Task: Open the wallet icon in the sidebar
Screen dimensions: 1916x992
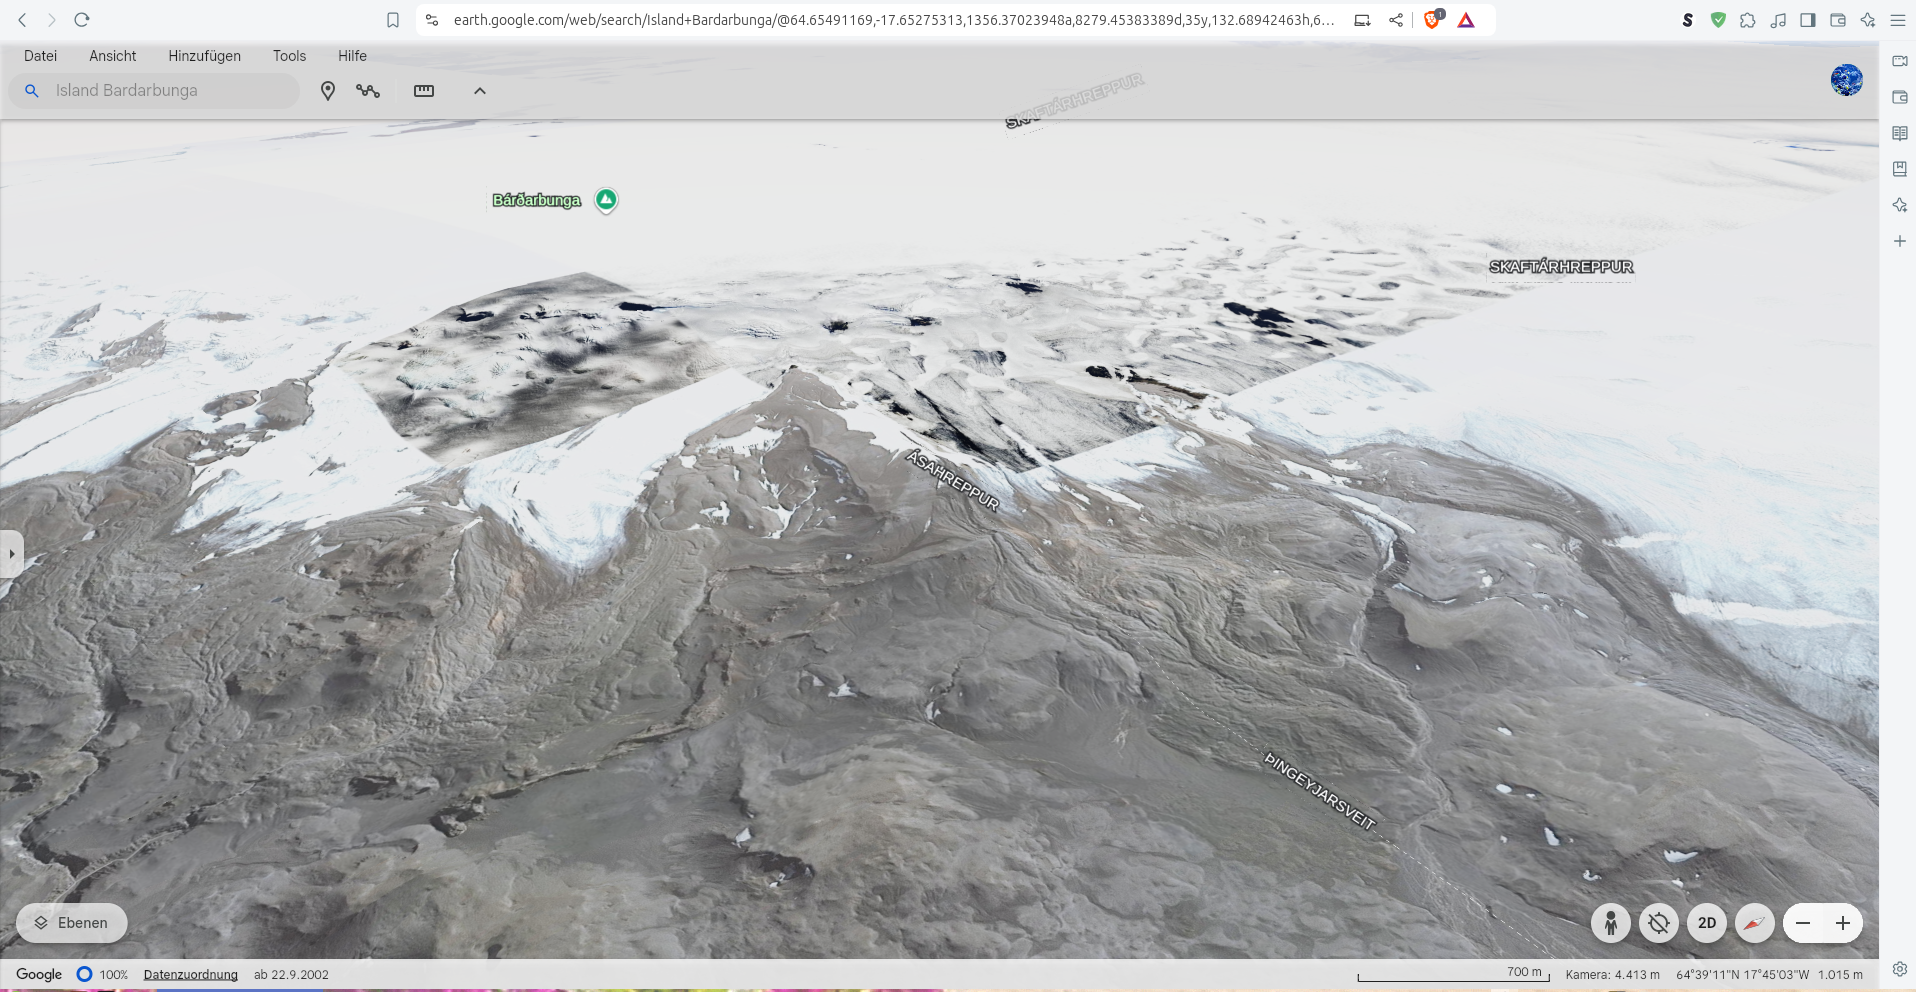Action: tap(1900, 97)
